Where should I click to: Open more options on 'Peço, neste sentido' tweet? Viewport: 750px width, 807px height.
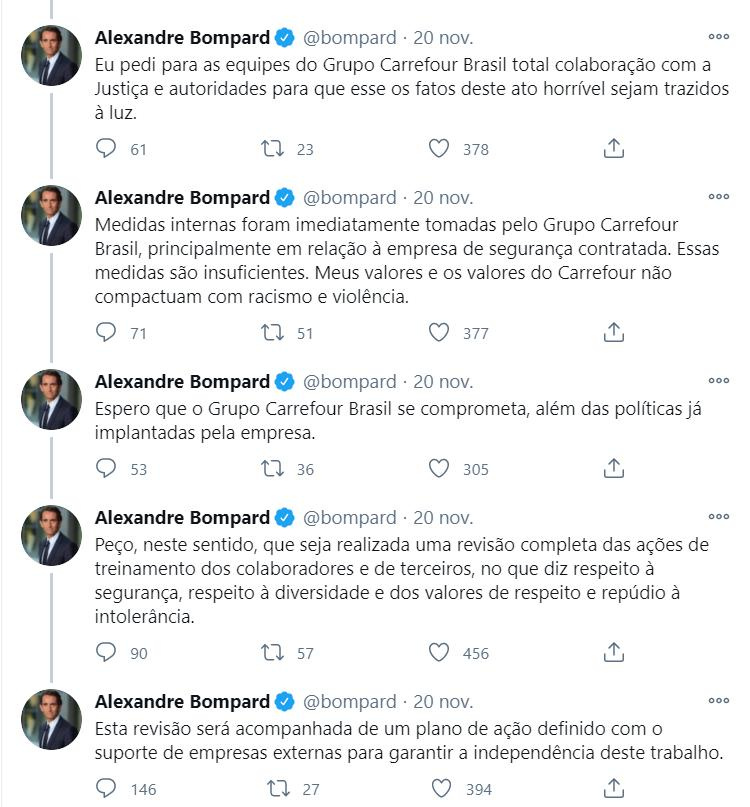(x=718, y=516)
